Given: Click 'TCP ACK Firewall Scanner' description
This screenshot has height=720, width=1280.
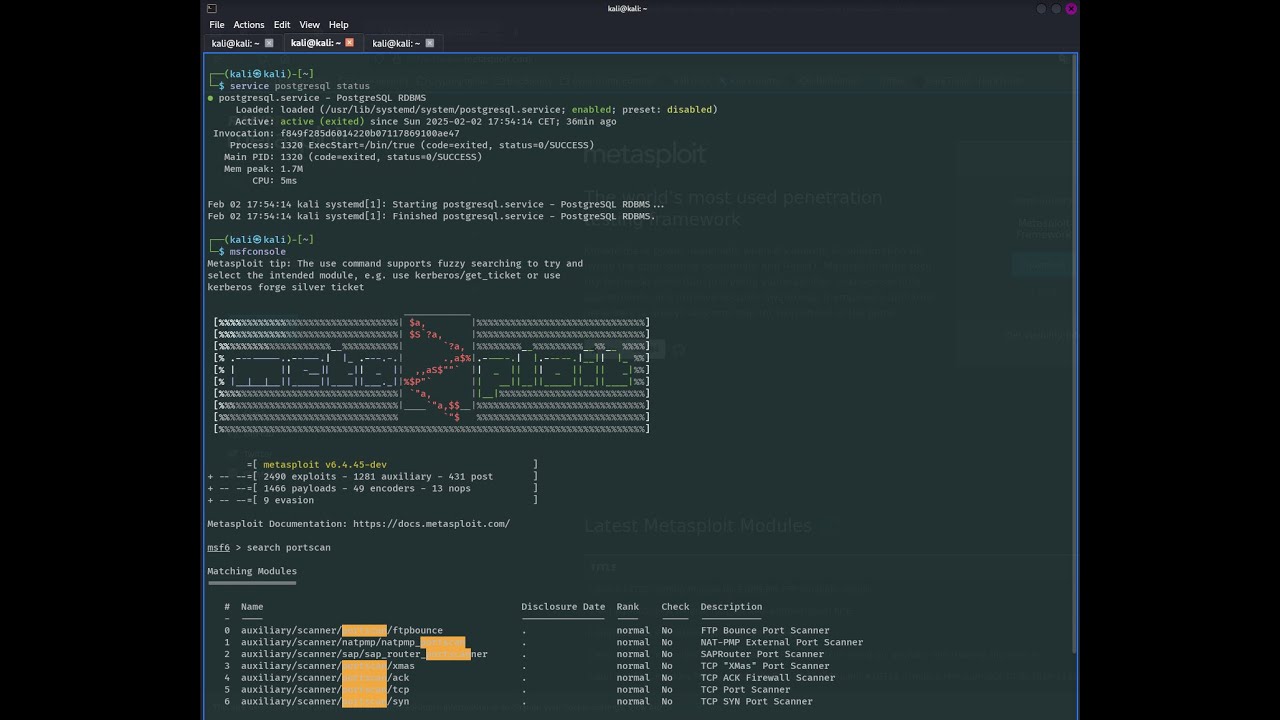Looking at the screenshot, I should pyautogui.click(x=768, y=678).
